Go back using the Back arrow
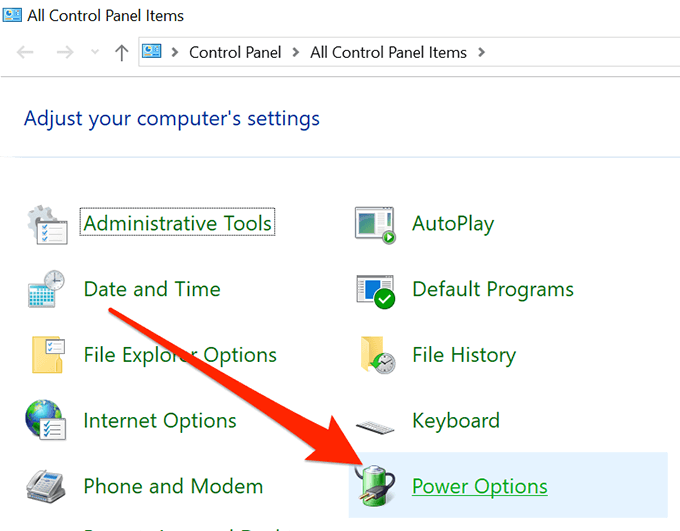This screenshot has width=680, height=531. [26, 53]
